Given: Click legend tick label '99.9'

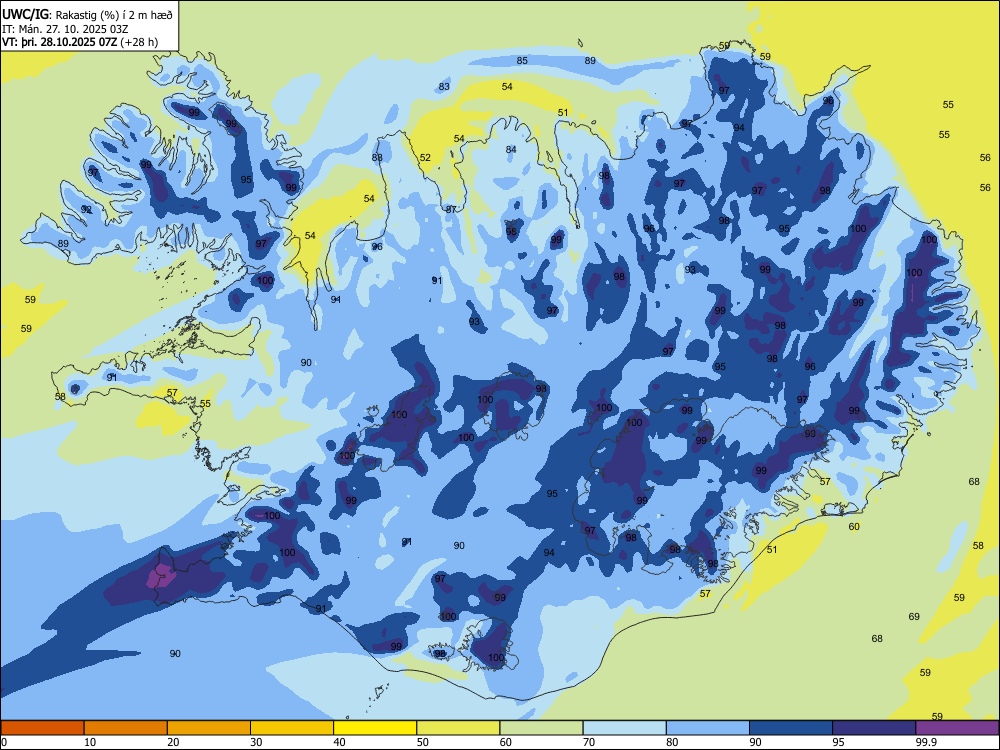Looking at the screenshot, I should (x=926, y=742).
